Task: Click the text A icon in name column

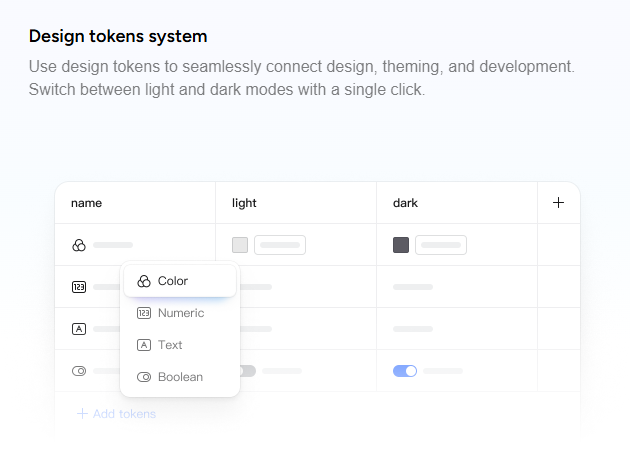Action: (79, 329)
